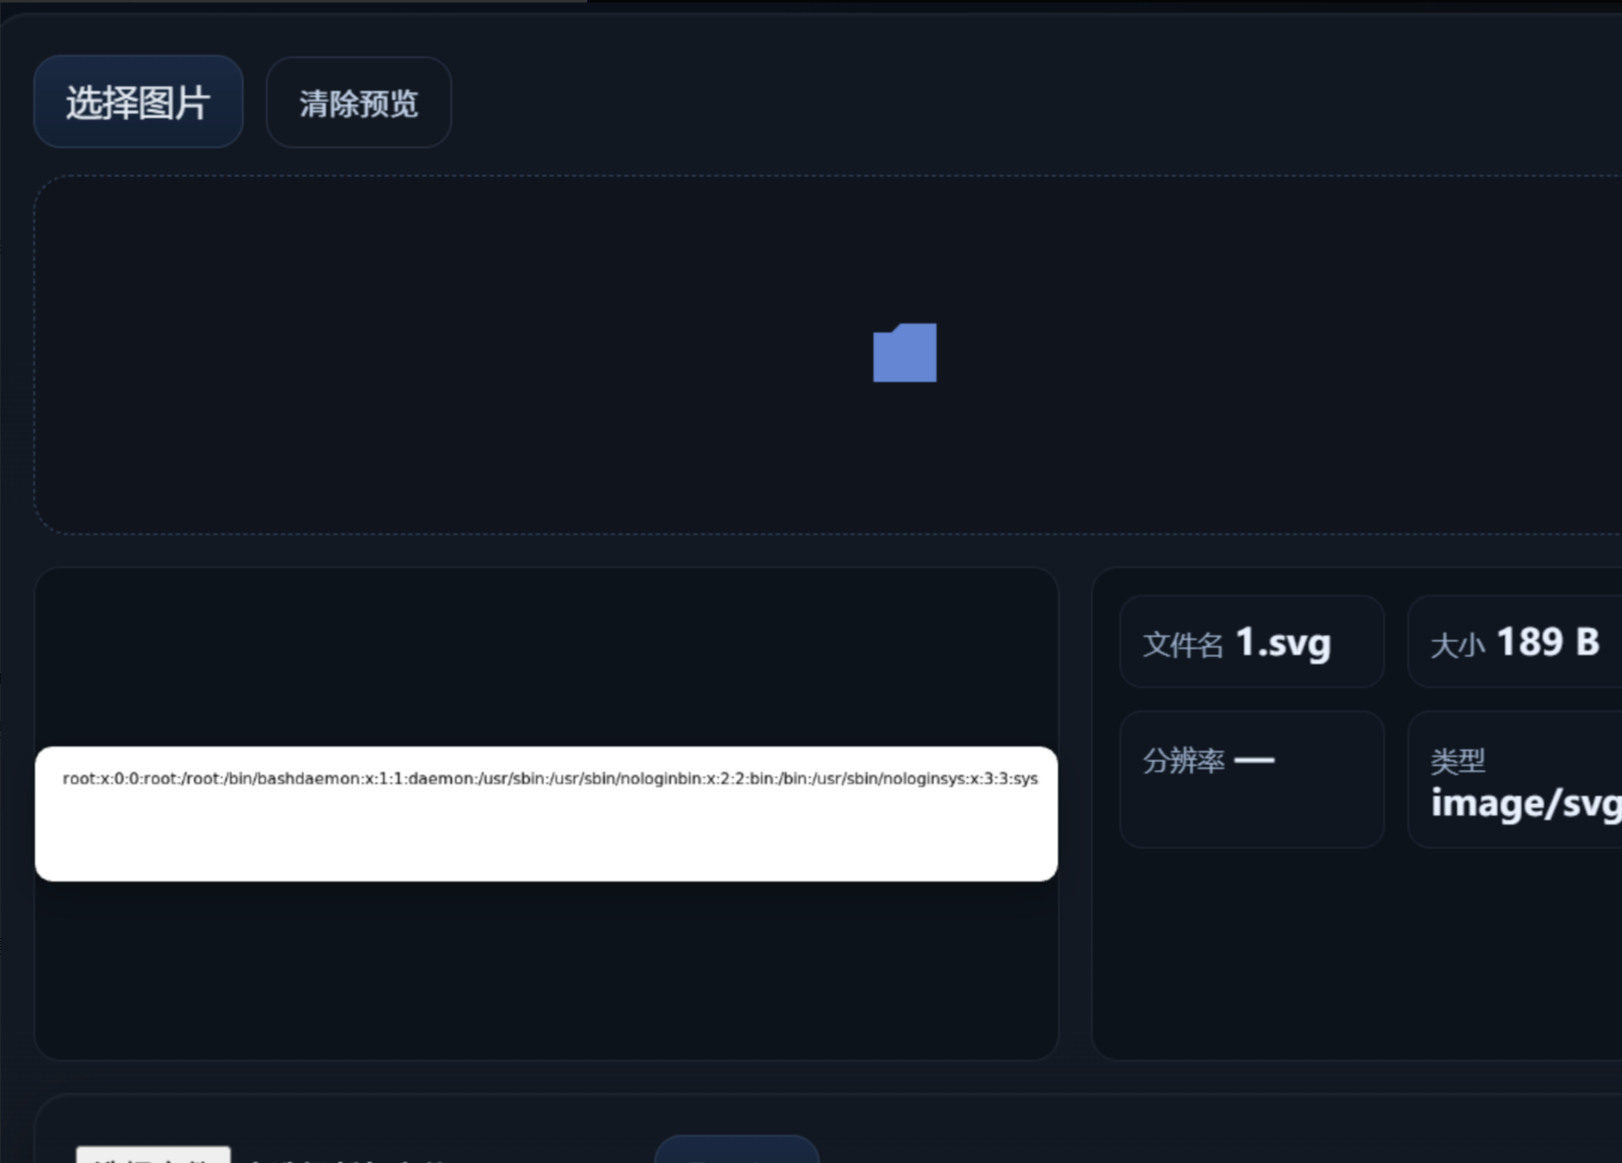Click the size value 189 B
Viewport: 1622px width, 1163px height.
pyautogui.click(x=1547, y=642)
